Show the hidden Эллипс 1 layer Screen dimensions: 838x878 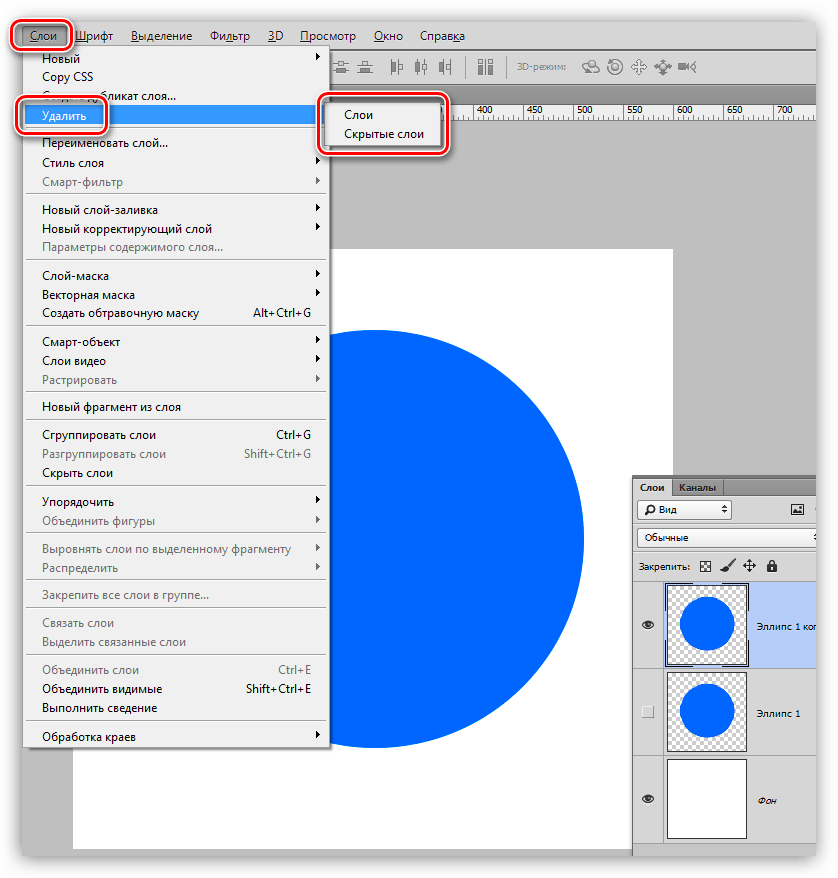click(648, 712)
